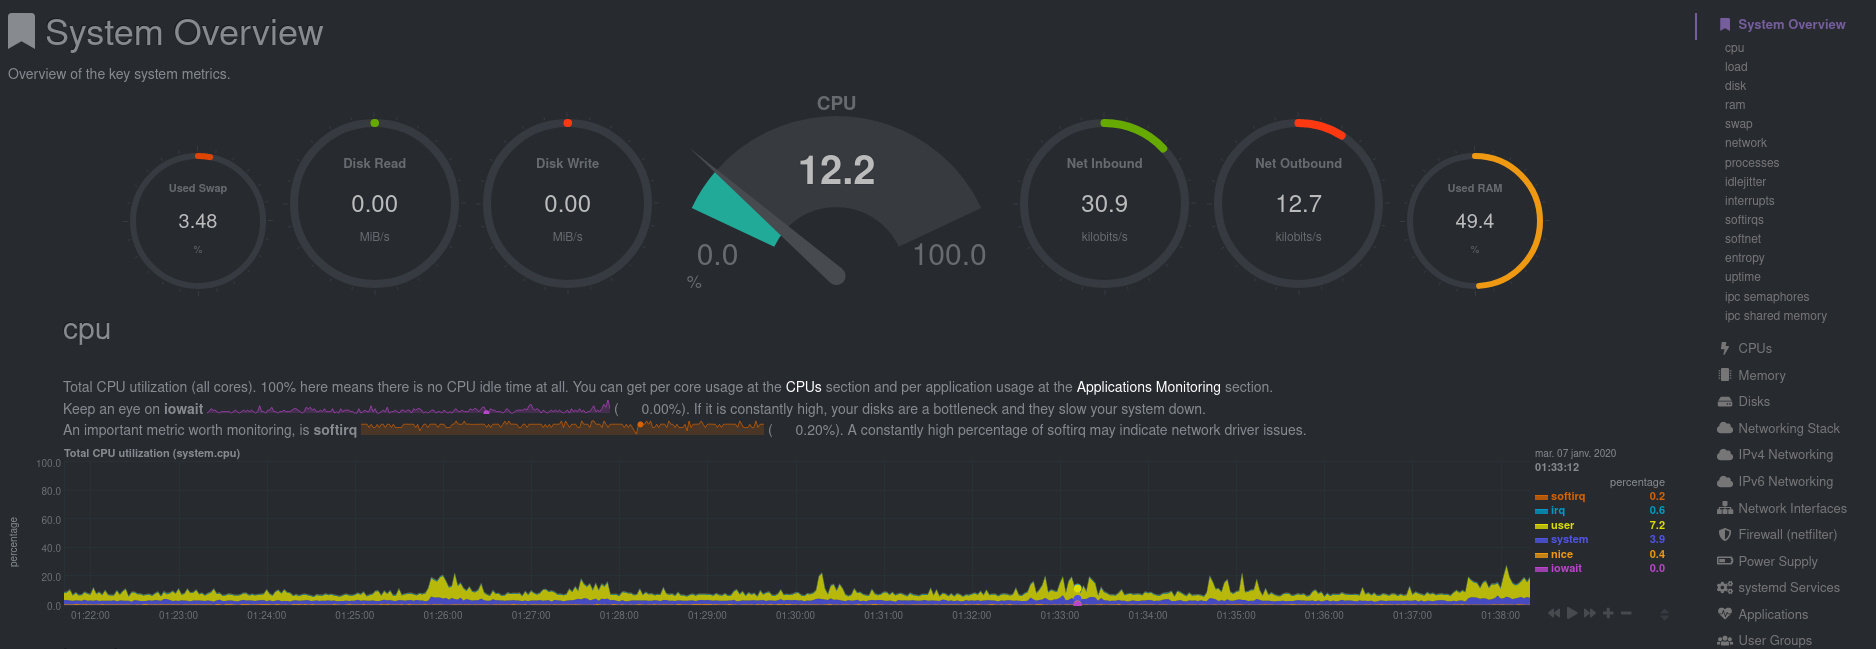Click the percentage legend header
The width and height of the screenshot is (1876, 649).
[x=1637, y=482]
